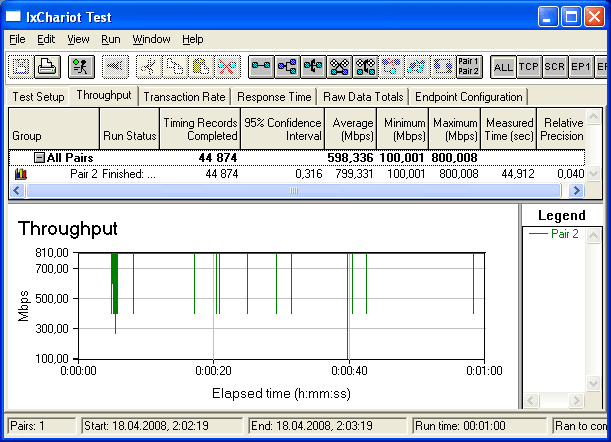The width and height of the screenshot is (611, 442).
Task: Click the Pair 2 average value 799,331
Action: (x=354, y=174)
